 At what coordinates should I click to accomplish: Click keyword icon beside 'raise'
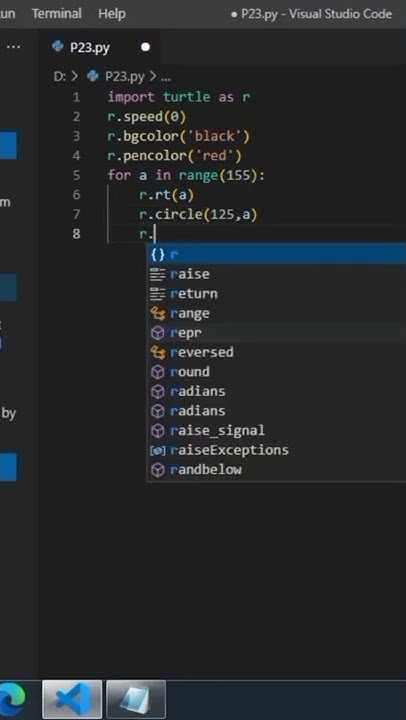click(x=158, y=274)
